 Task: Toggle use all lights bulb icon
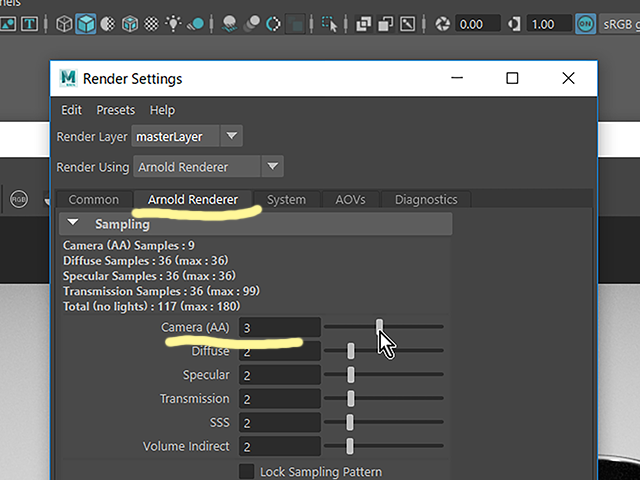point(173,24)
